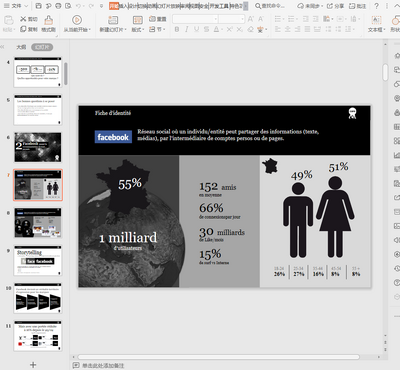This screenshot has width=400, height=370.
Task: Click the slide panel vertical scrollbar
Action: click(66, 74)
